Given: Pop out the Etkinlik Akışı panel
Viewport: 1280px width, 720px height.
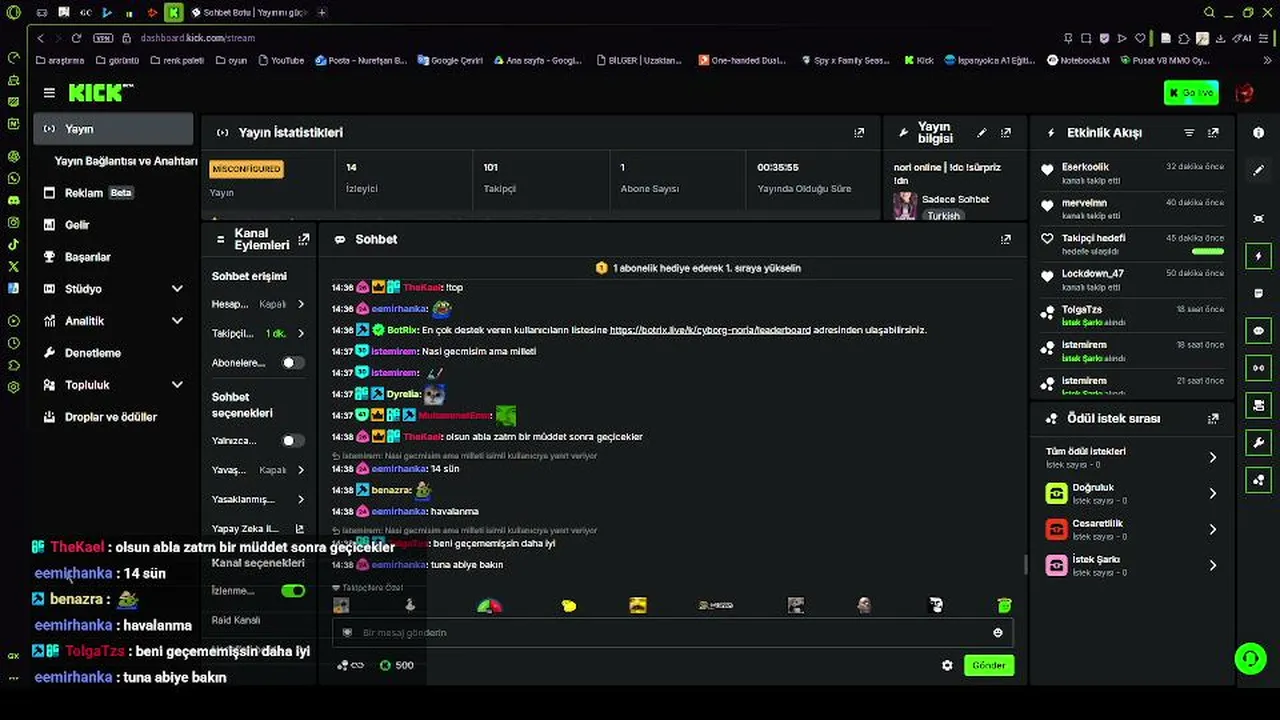Looking at the screenshot, I should 1213,132.
